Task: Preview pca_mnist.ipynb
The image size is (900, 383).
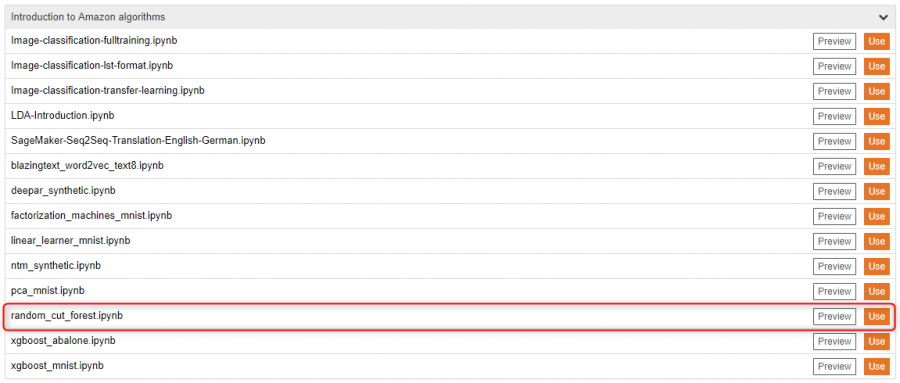Action: pos(835,291)
